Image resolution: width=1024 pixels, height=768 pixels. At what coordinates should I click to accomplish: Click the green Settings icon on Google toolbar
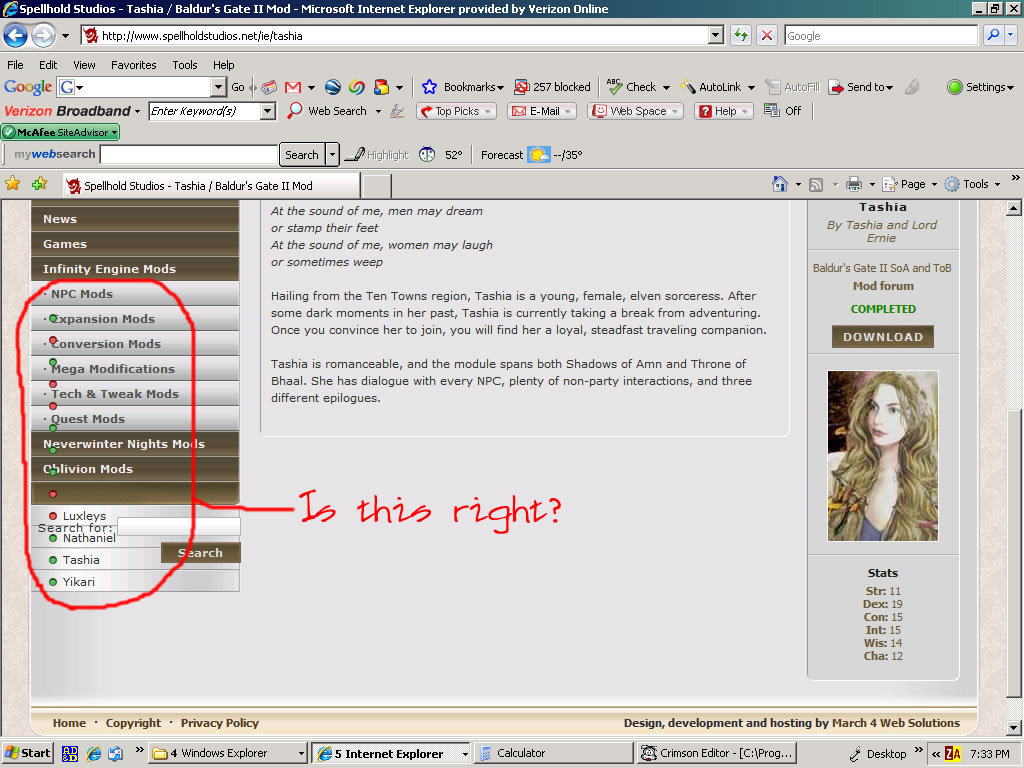[955, 87]
